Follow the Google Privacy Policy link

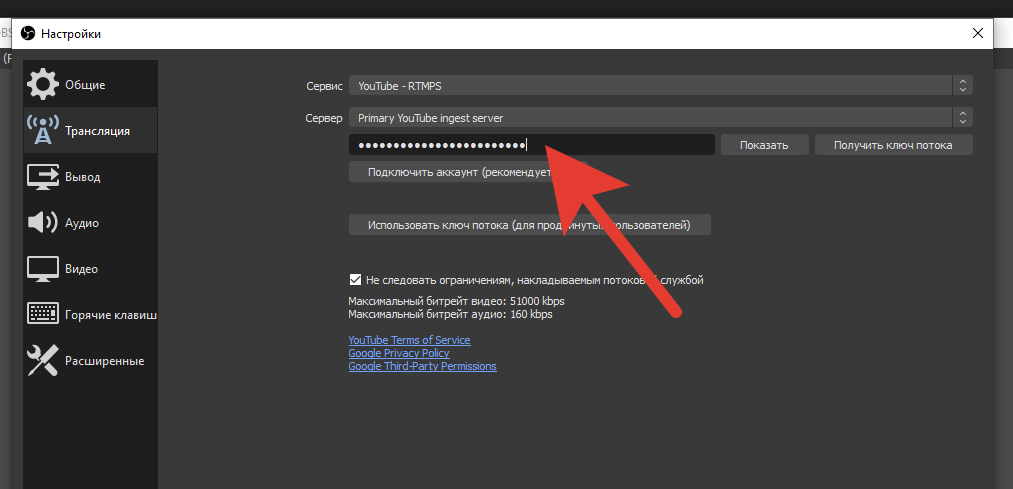(399, 353)
